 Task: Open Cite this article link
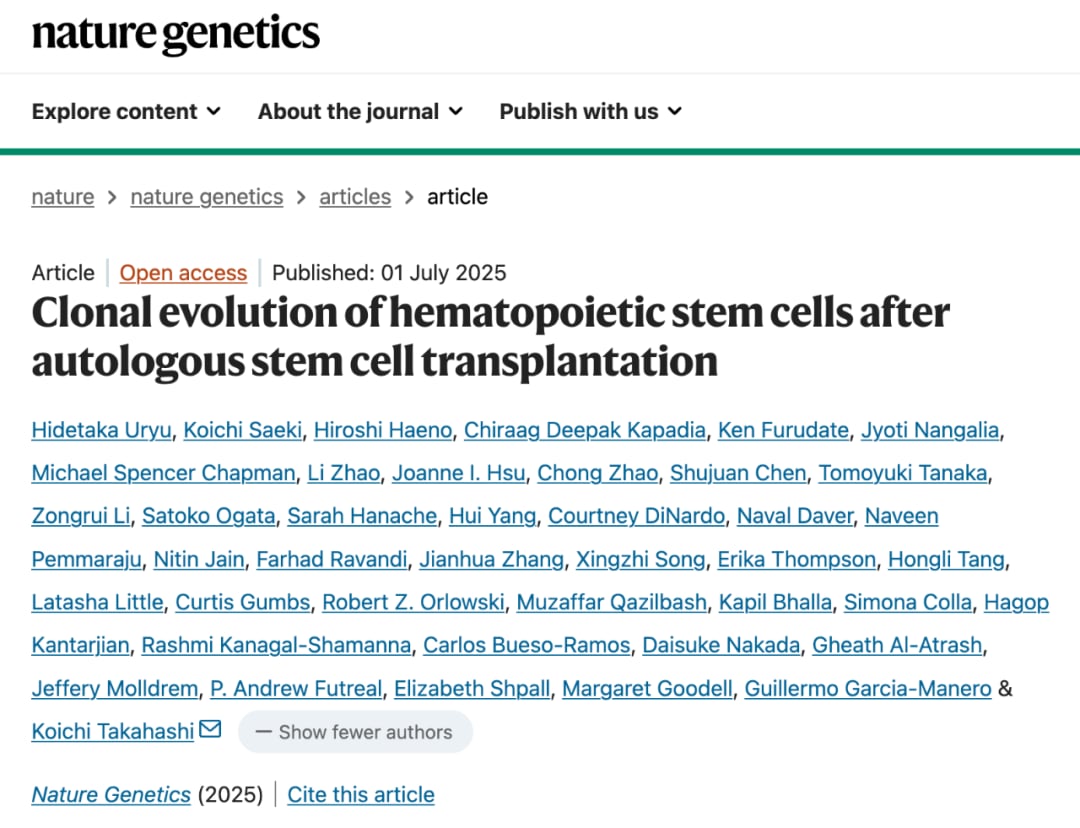coord(361,795)
